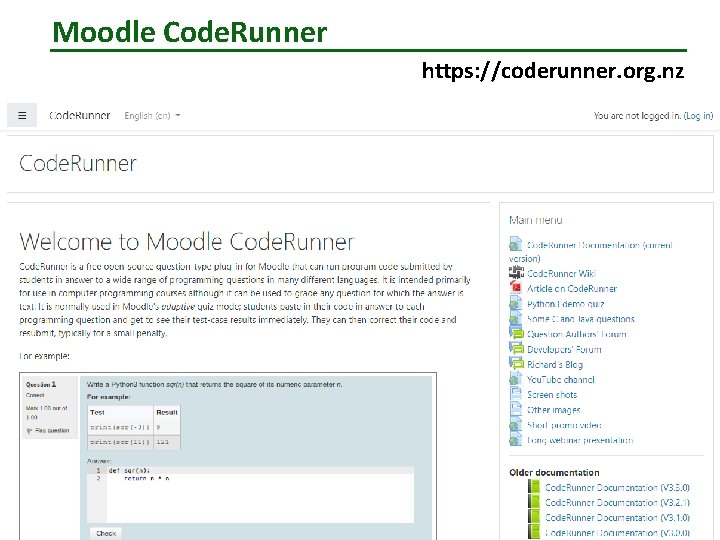Viewport: 720px width, 540px height.
Task: Open Richard's Blog link
Action: coord(555,365)
